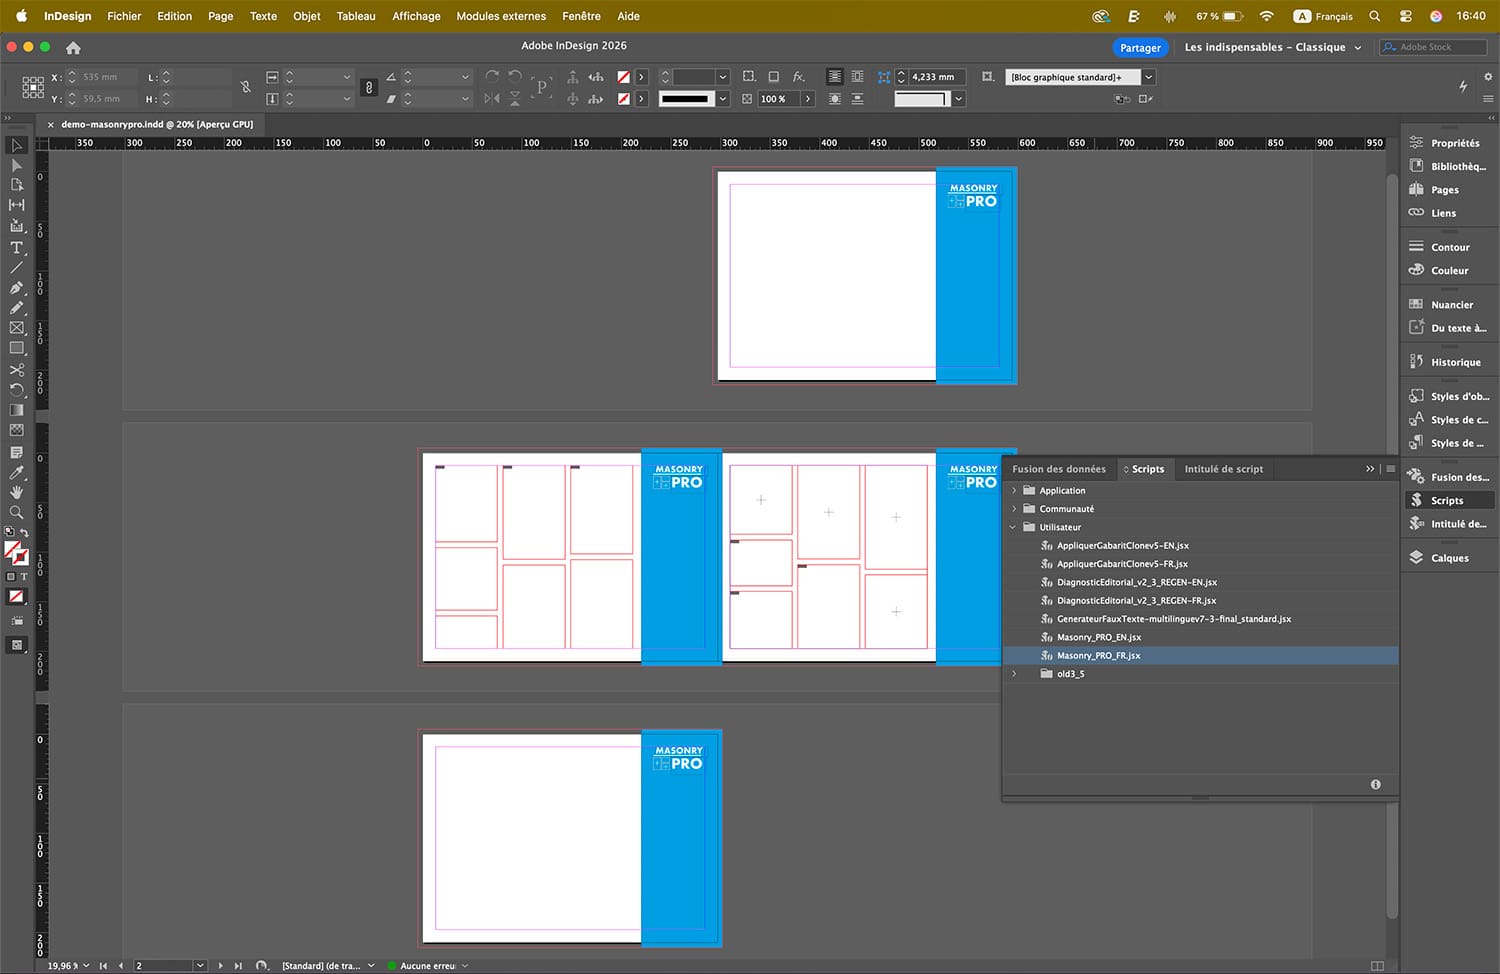Screen dimensions: 1500x974
Task: Select the Hand tool
Action: click(16, 492)
